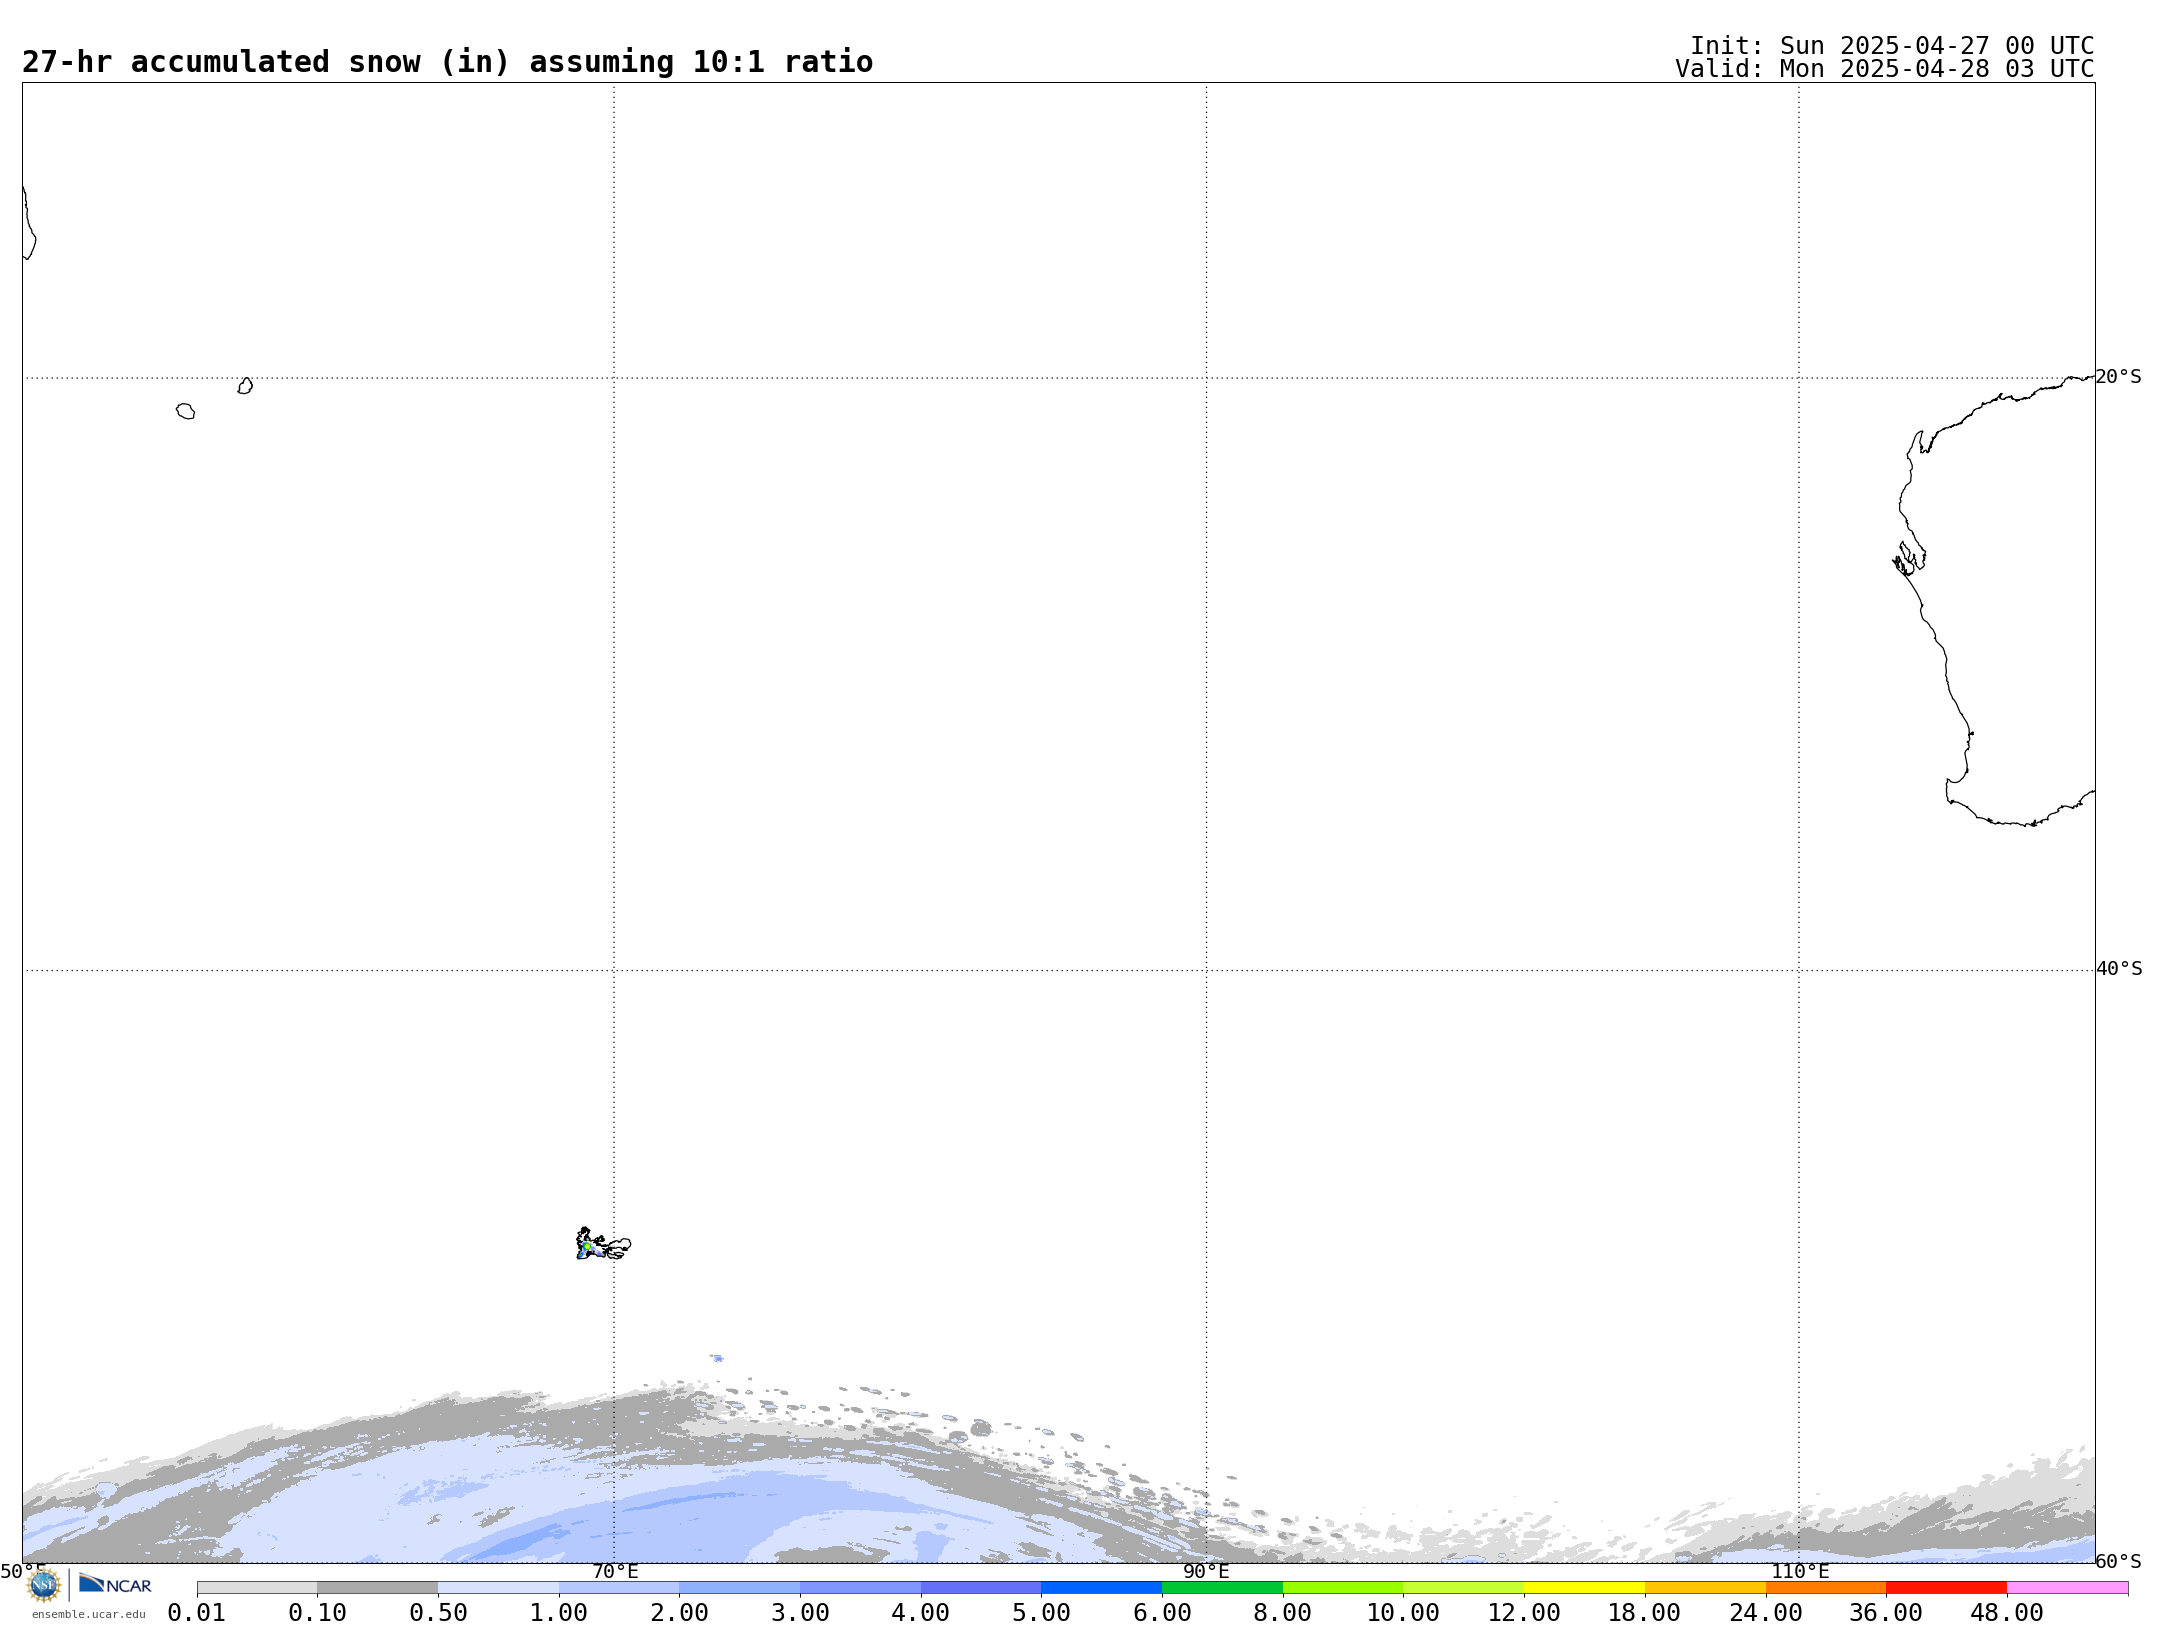The width and height of the screenshot is (2160, 1626).
Task: Click the 90°E longitude label
Action: click(1206, 1572)
